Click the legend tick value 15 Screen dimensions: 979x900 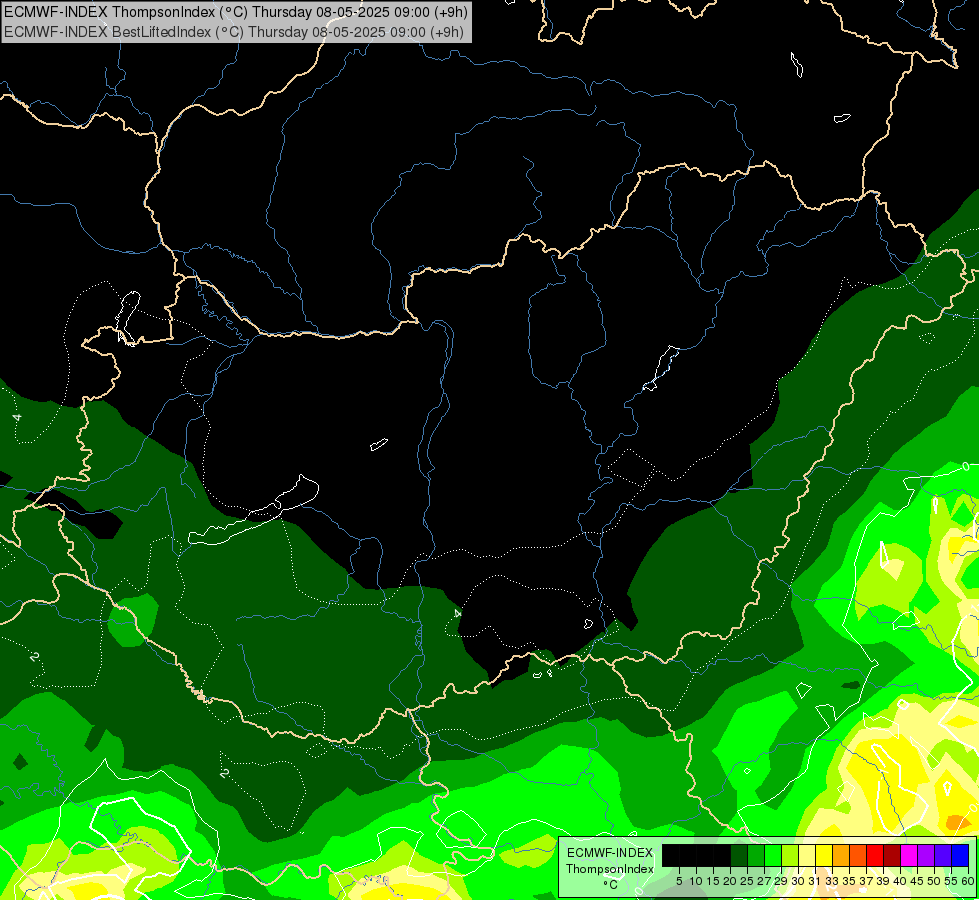click(713, 881)
